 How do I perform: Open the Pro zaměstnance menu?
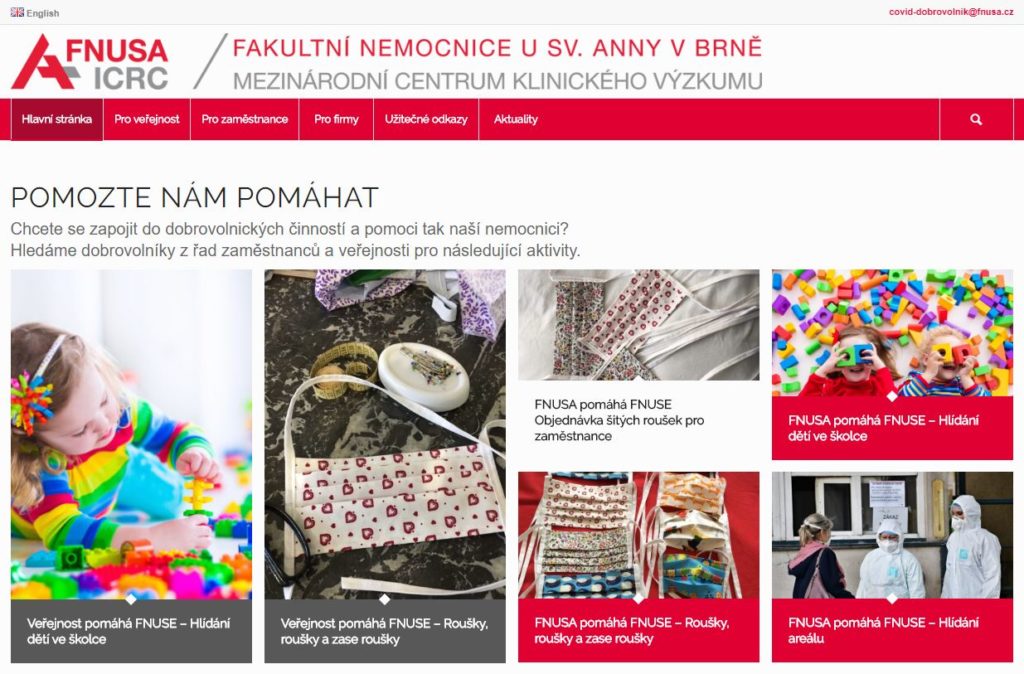245,120
